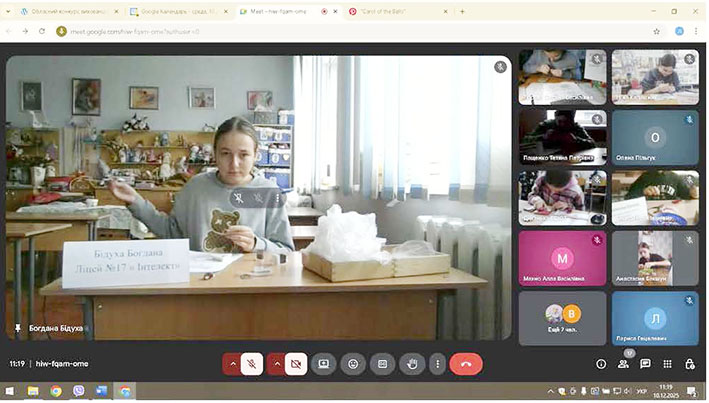Click the red leave call button
This screenshot has height=403, width=709.
pos(466,364)
